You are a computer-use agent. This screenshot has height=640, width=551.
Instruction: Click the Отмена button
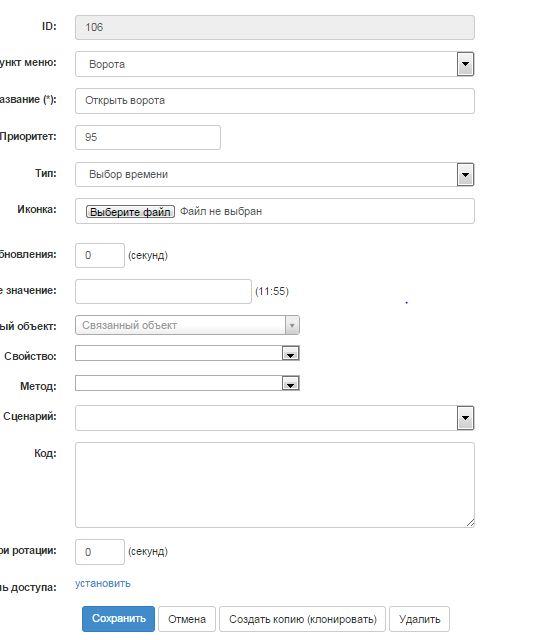187,619
